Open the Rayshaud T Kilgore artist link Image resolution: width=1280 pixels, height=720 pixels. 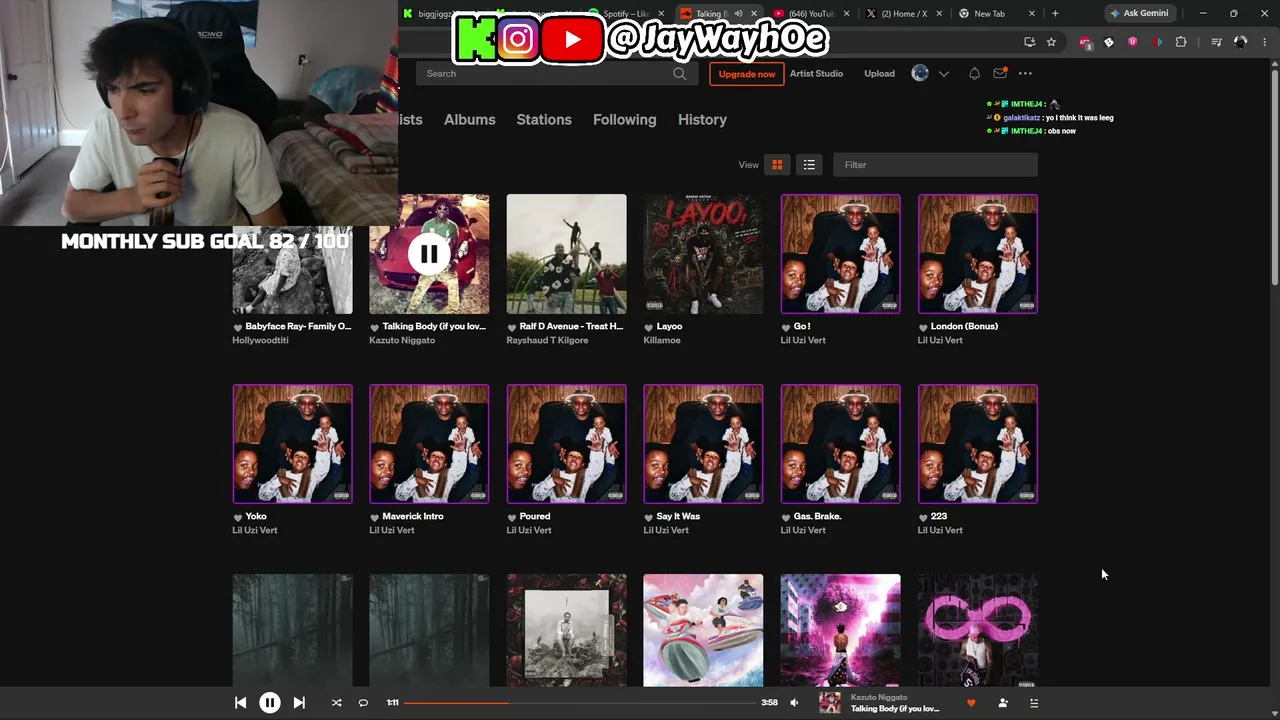(x=547, y=340)
